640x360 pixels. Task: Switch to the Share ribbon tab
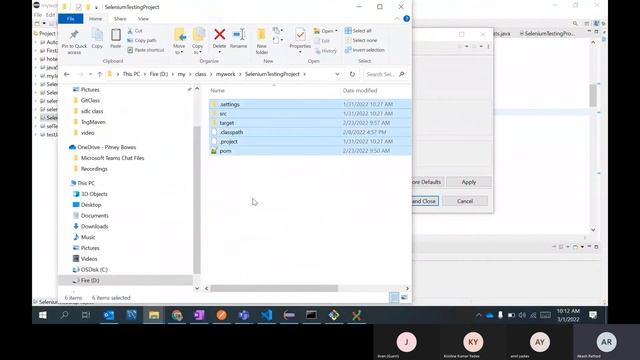click(x=120, y=19)
